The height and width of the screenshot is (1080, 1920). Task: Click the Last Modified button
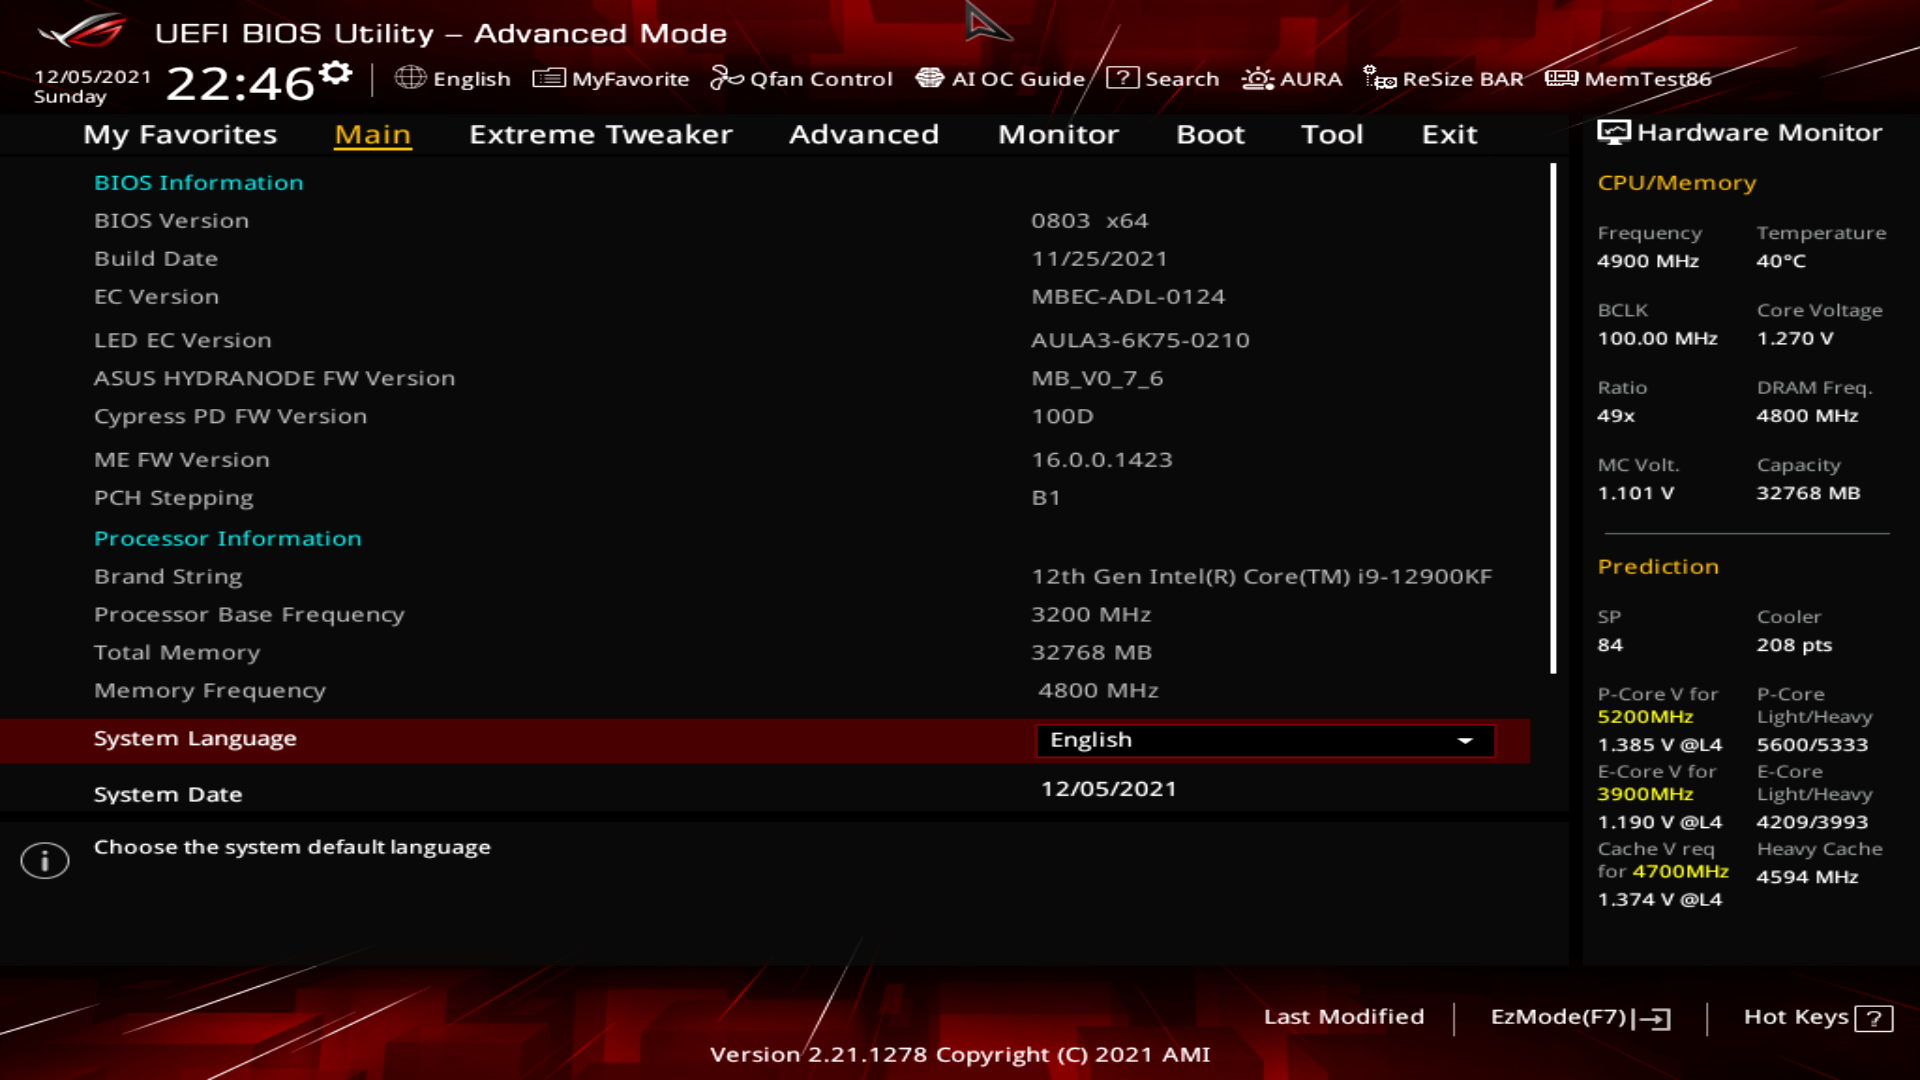click(x=1343, y=1017)
